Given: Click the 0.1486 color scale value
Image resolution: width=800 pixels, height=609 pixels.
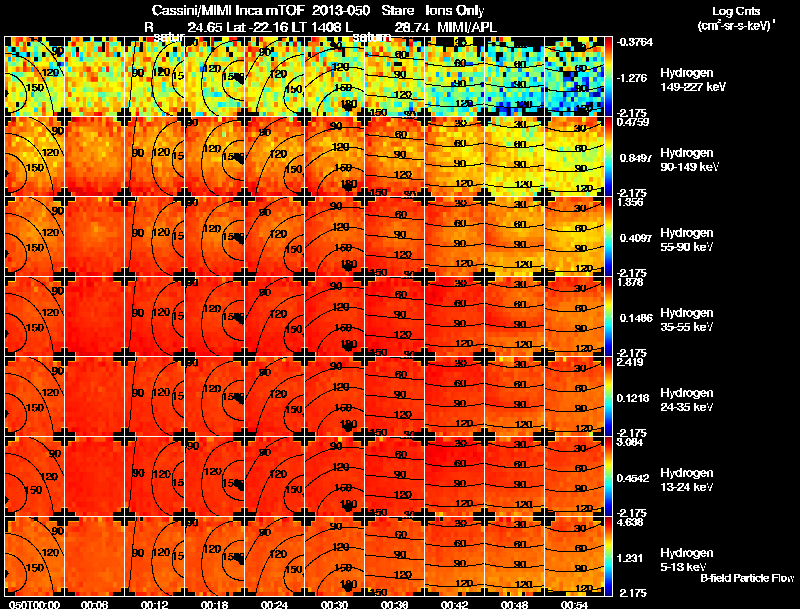Looking at the screenshot, I should tap(635, 318).
